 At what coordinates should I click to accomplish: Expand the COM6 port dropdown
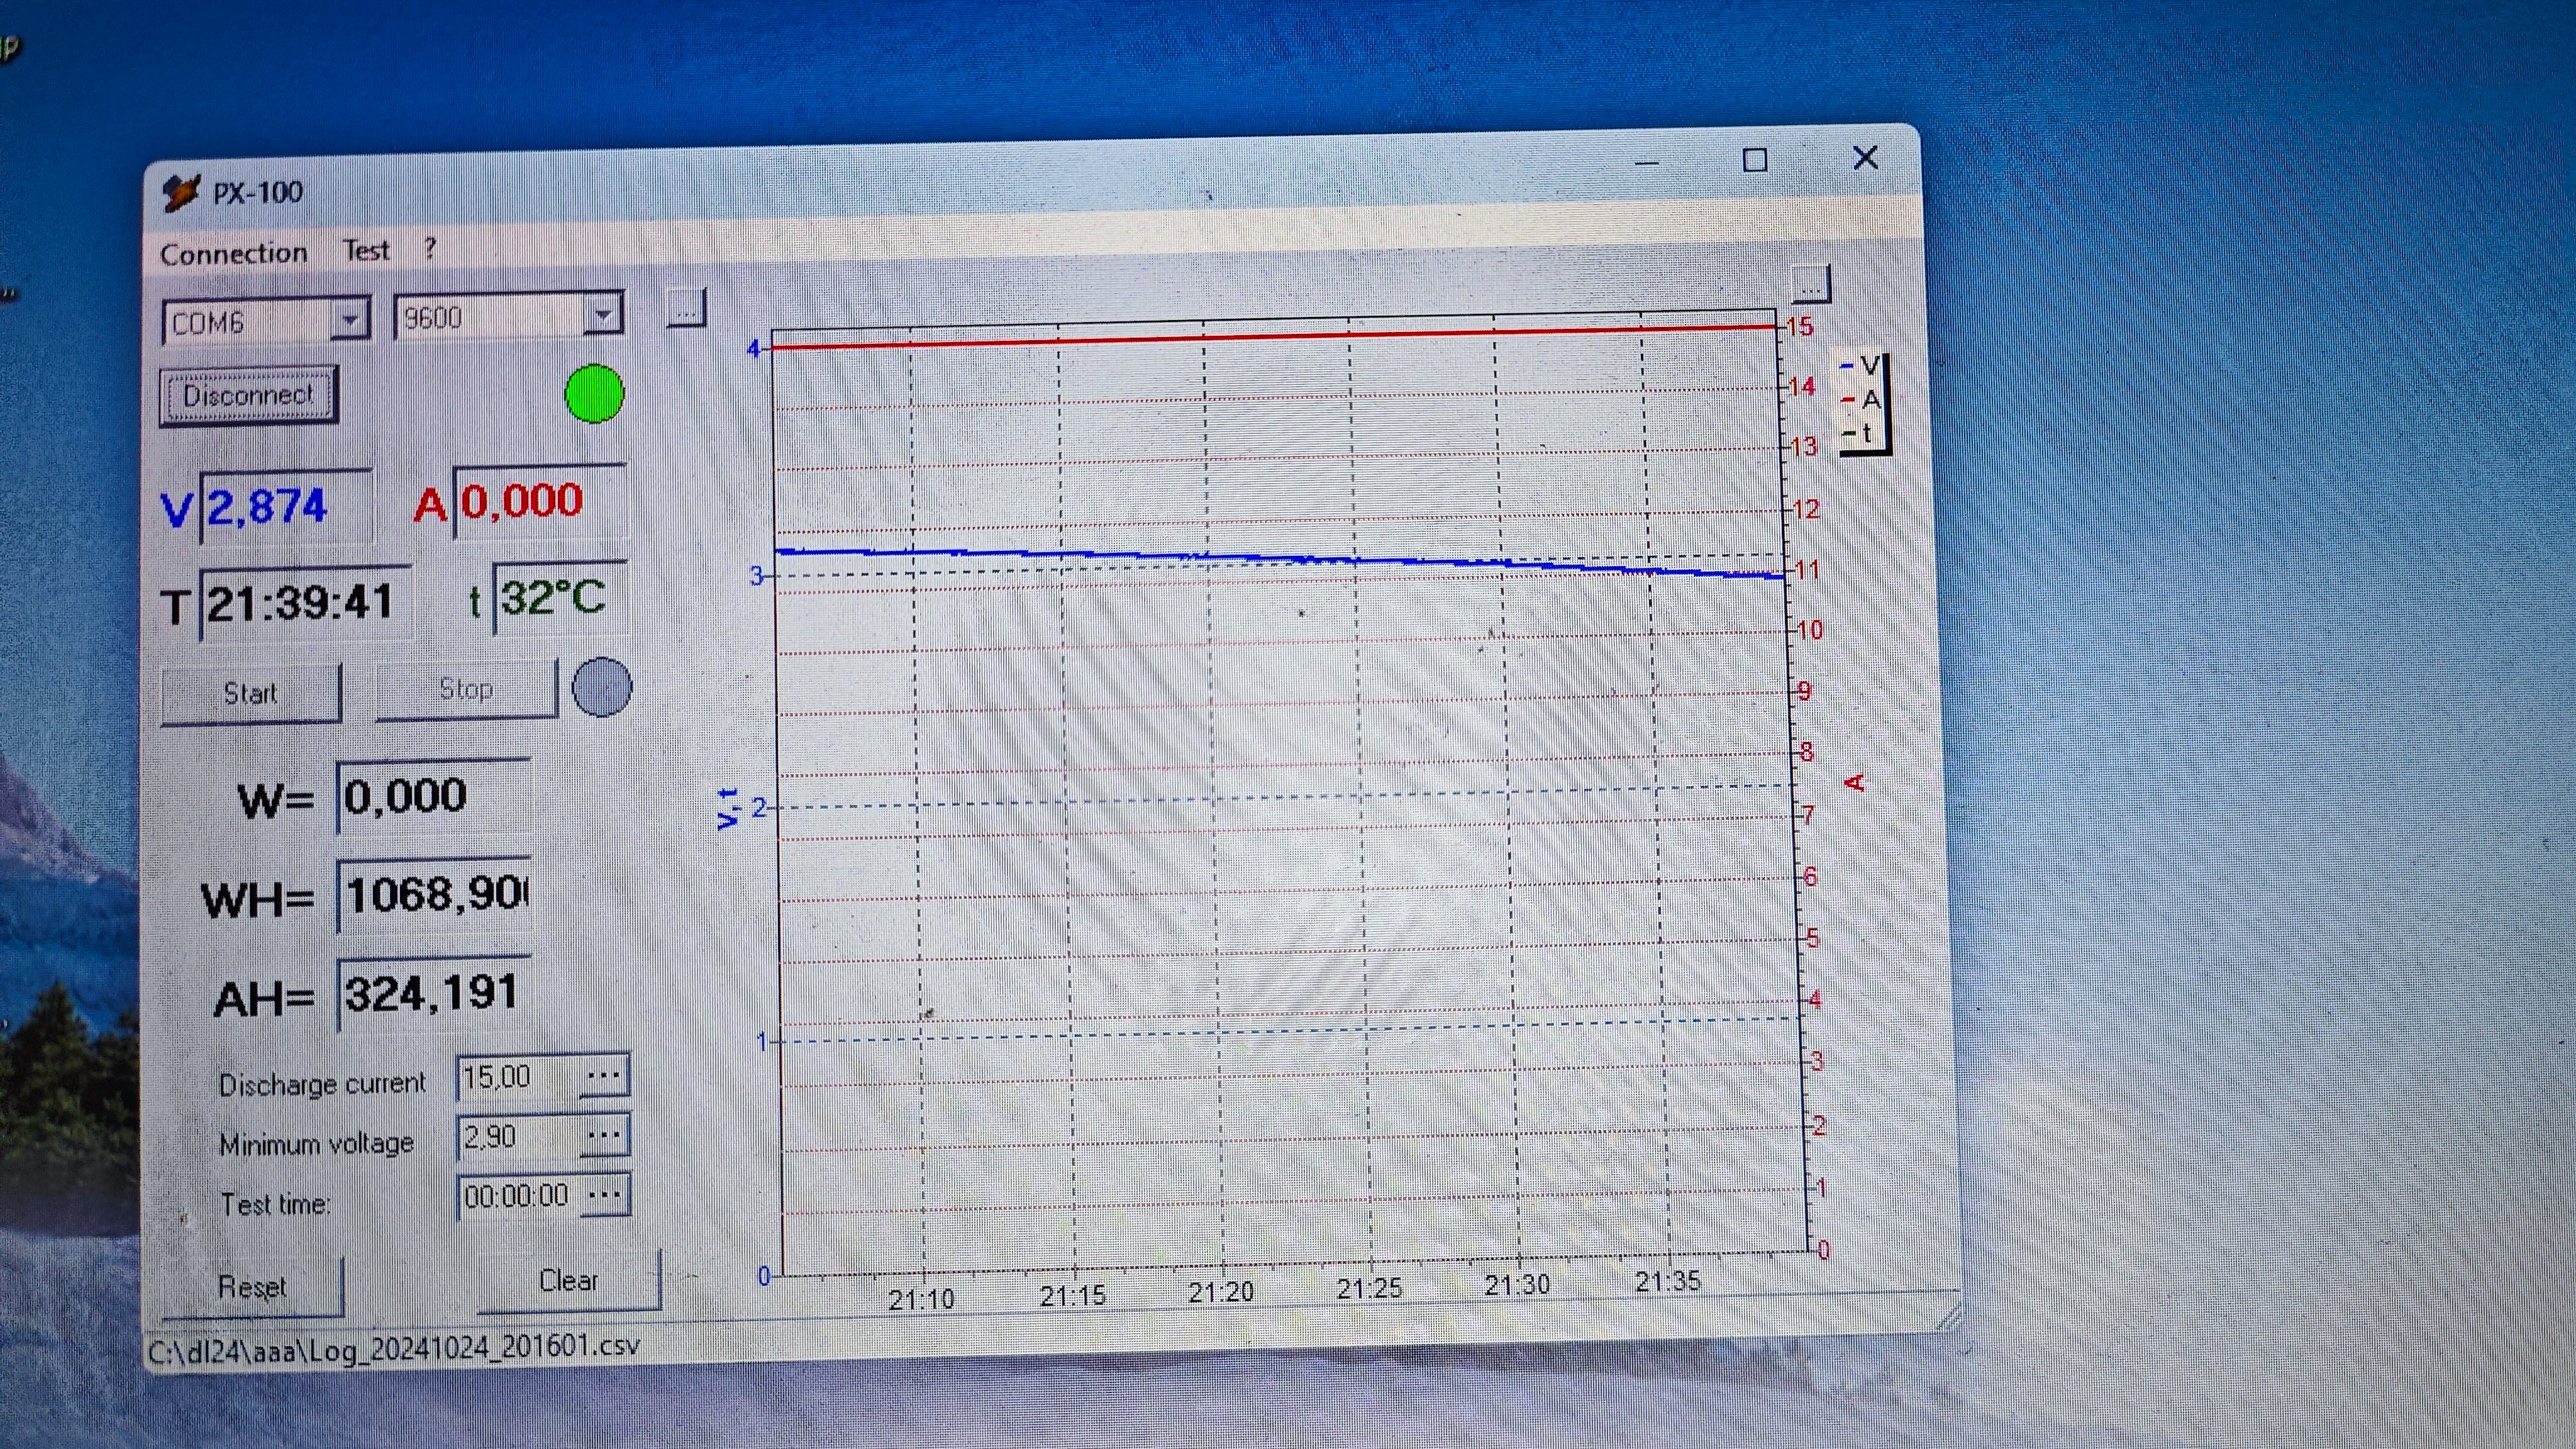[x=350, y=320]
